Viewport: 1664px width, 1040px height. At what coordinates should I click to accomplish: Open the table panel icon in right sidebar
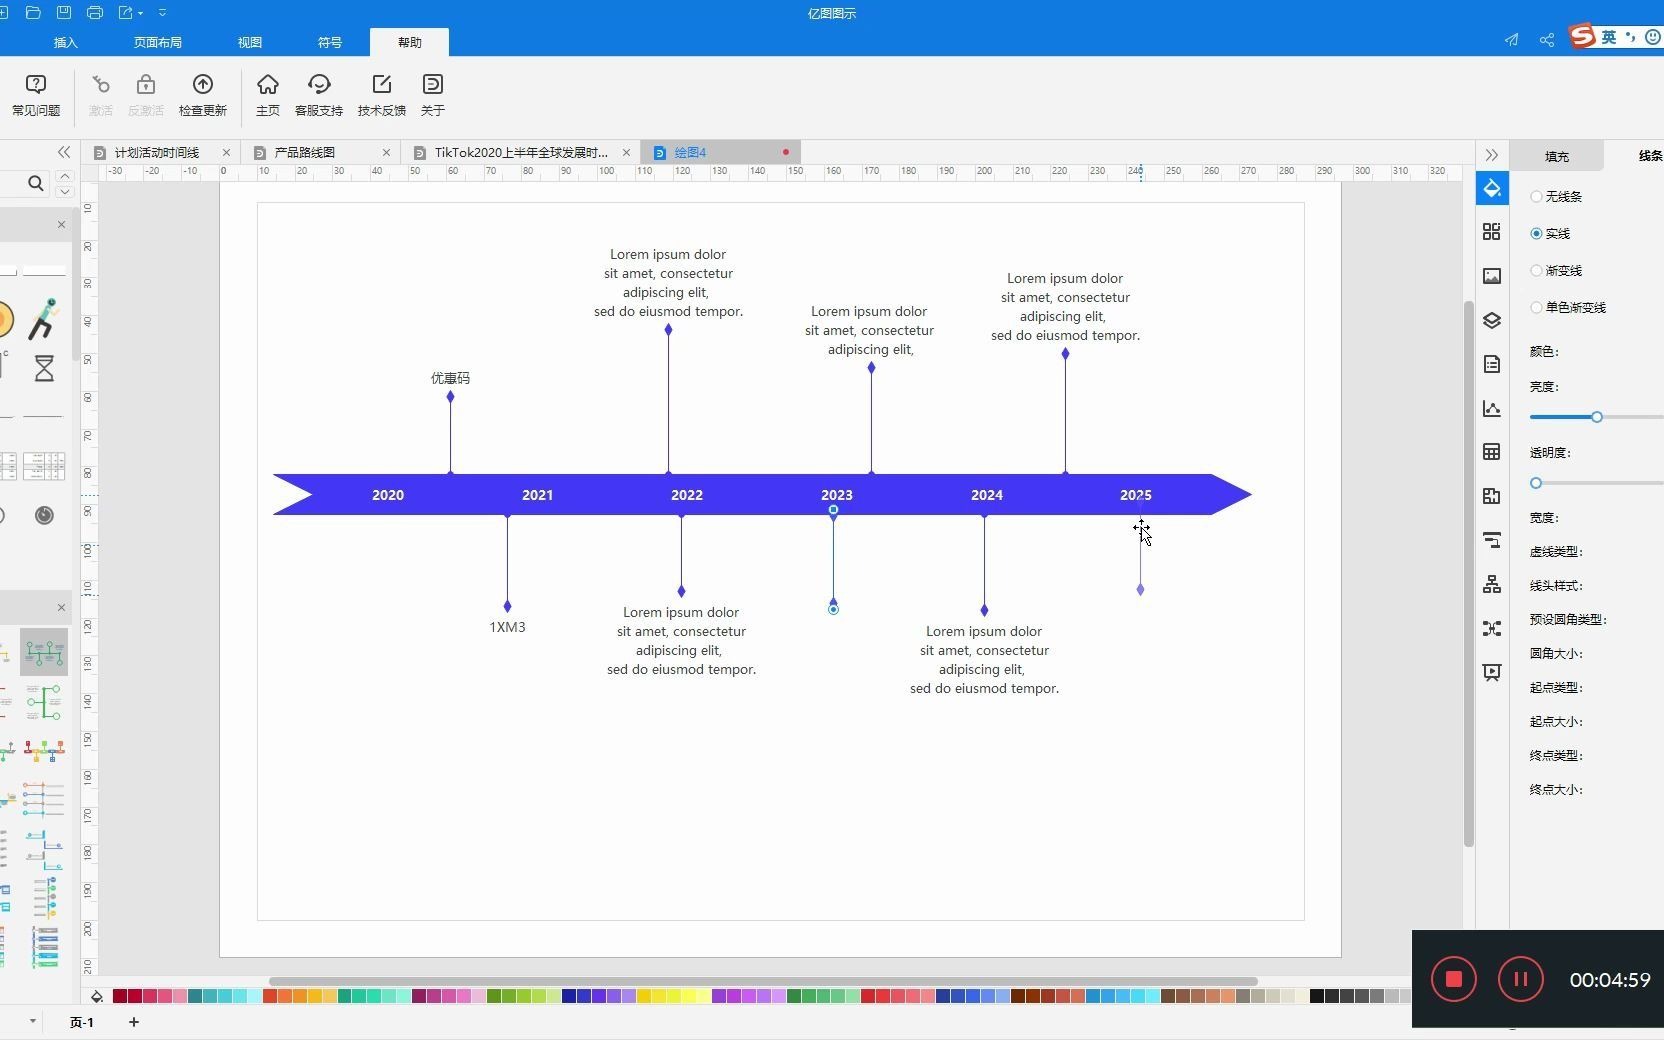1492,452
